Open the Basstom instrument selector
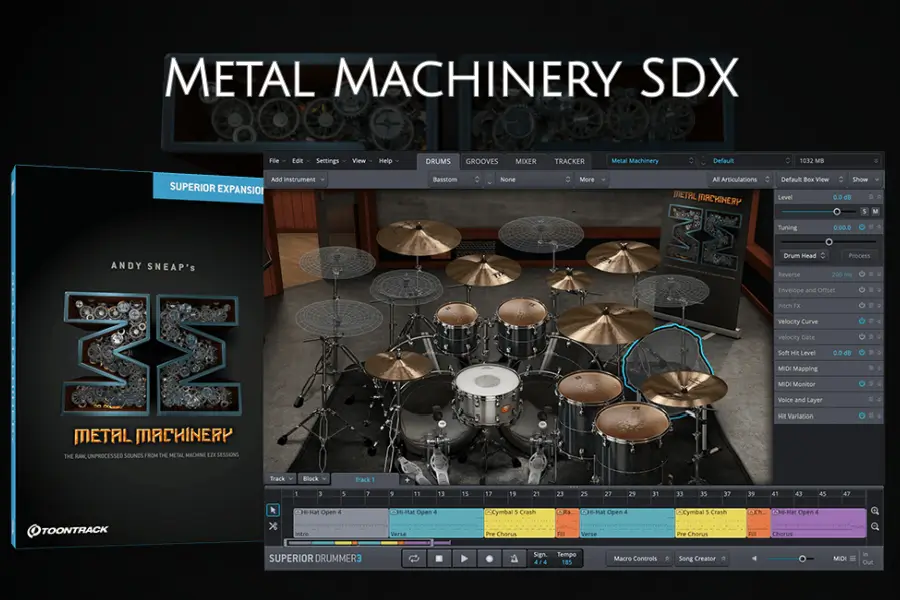Image resolution: width=900 pixels, height=600 pixels. pos(456,180)
